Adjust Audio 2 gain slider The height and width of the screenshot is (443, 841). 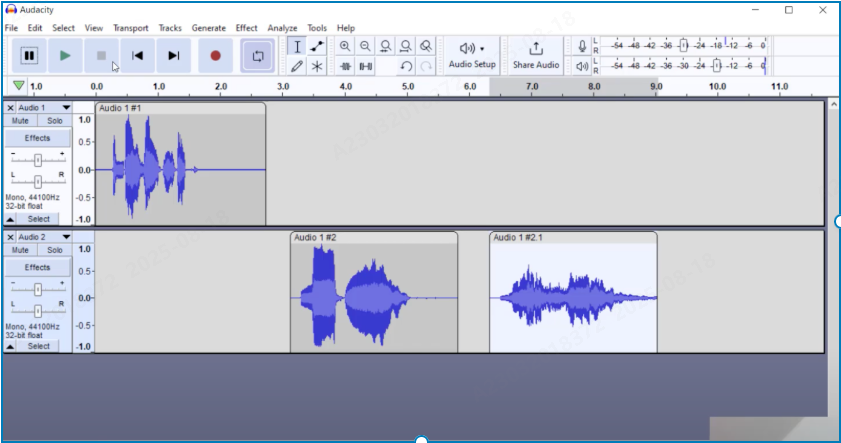(x=38, y=289)
